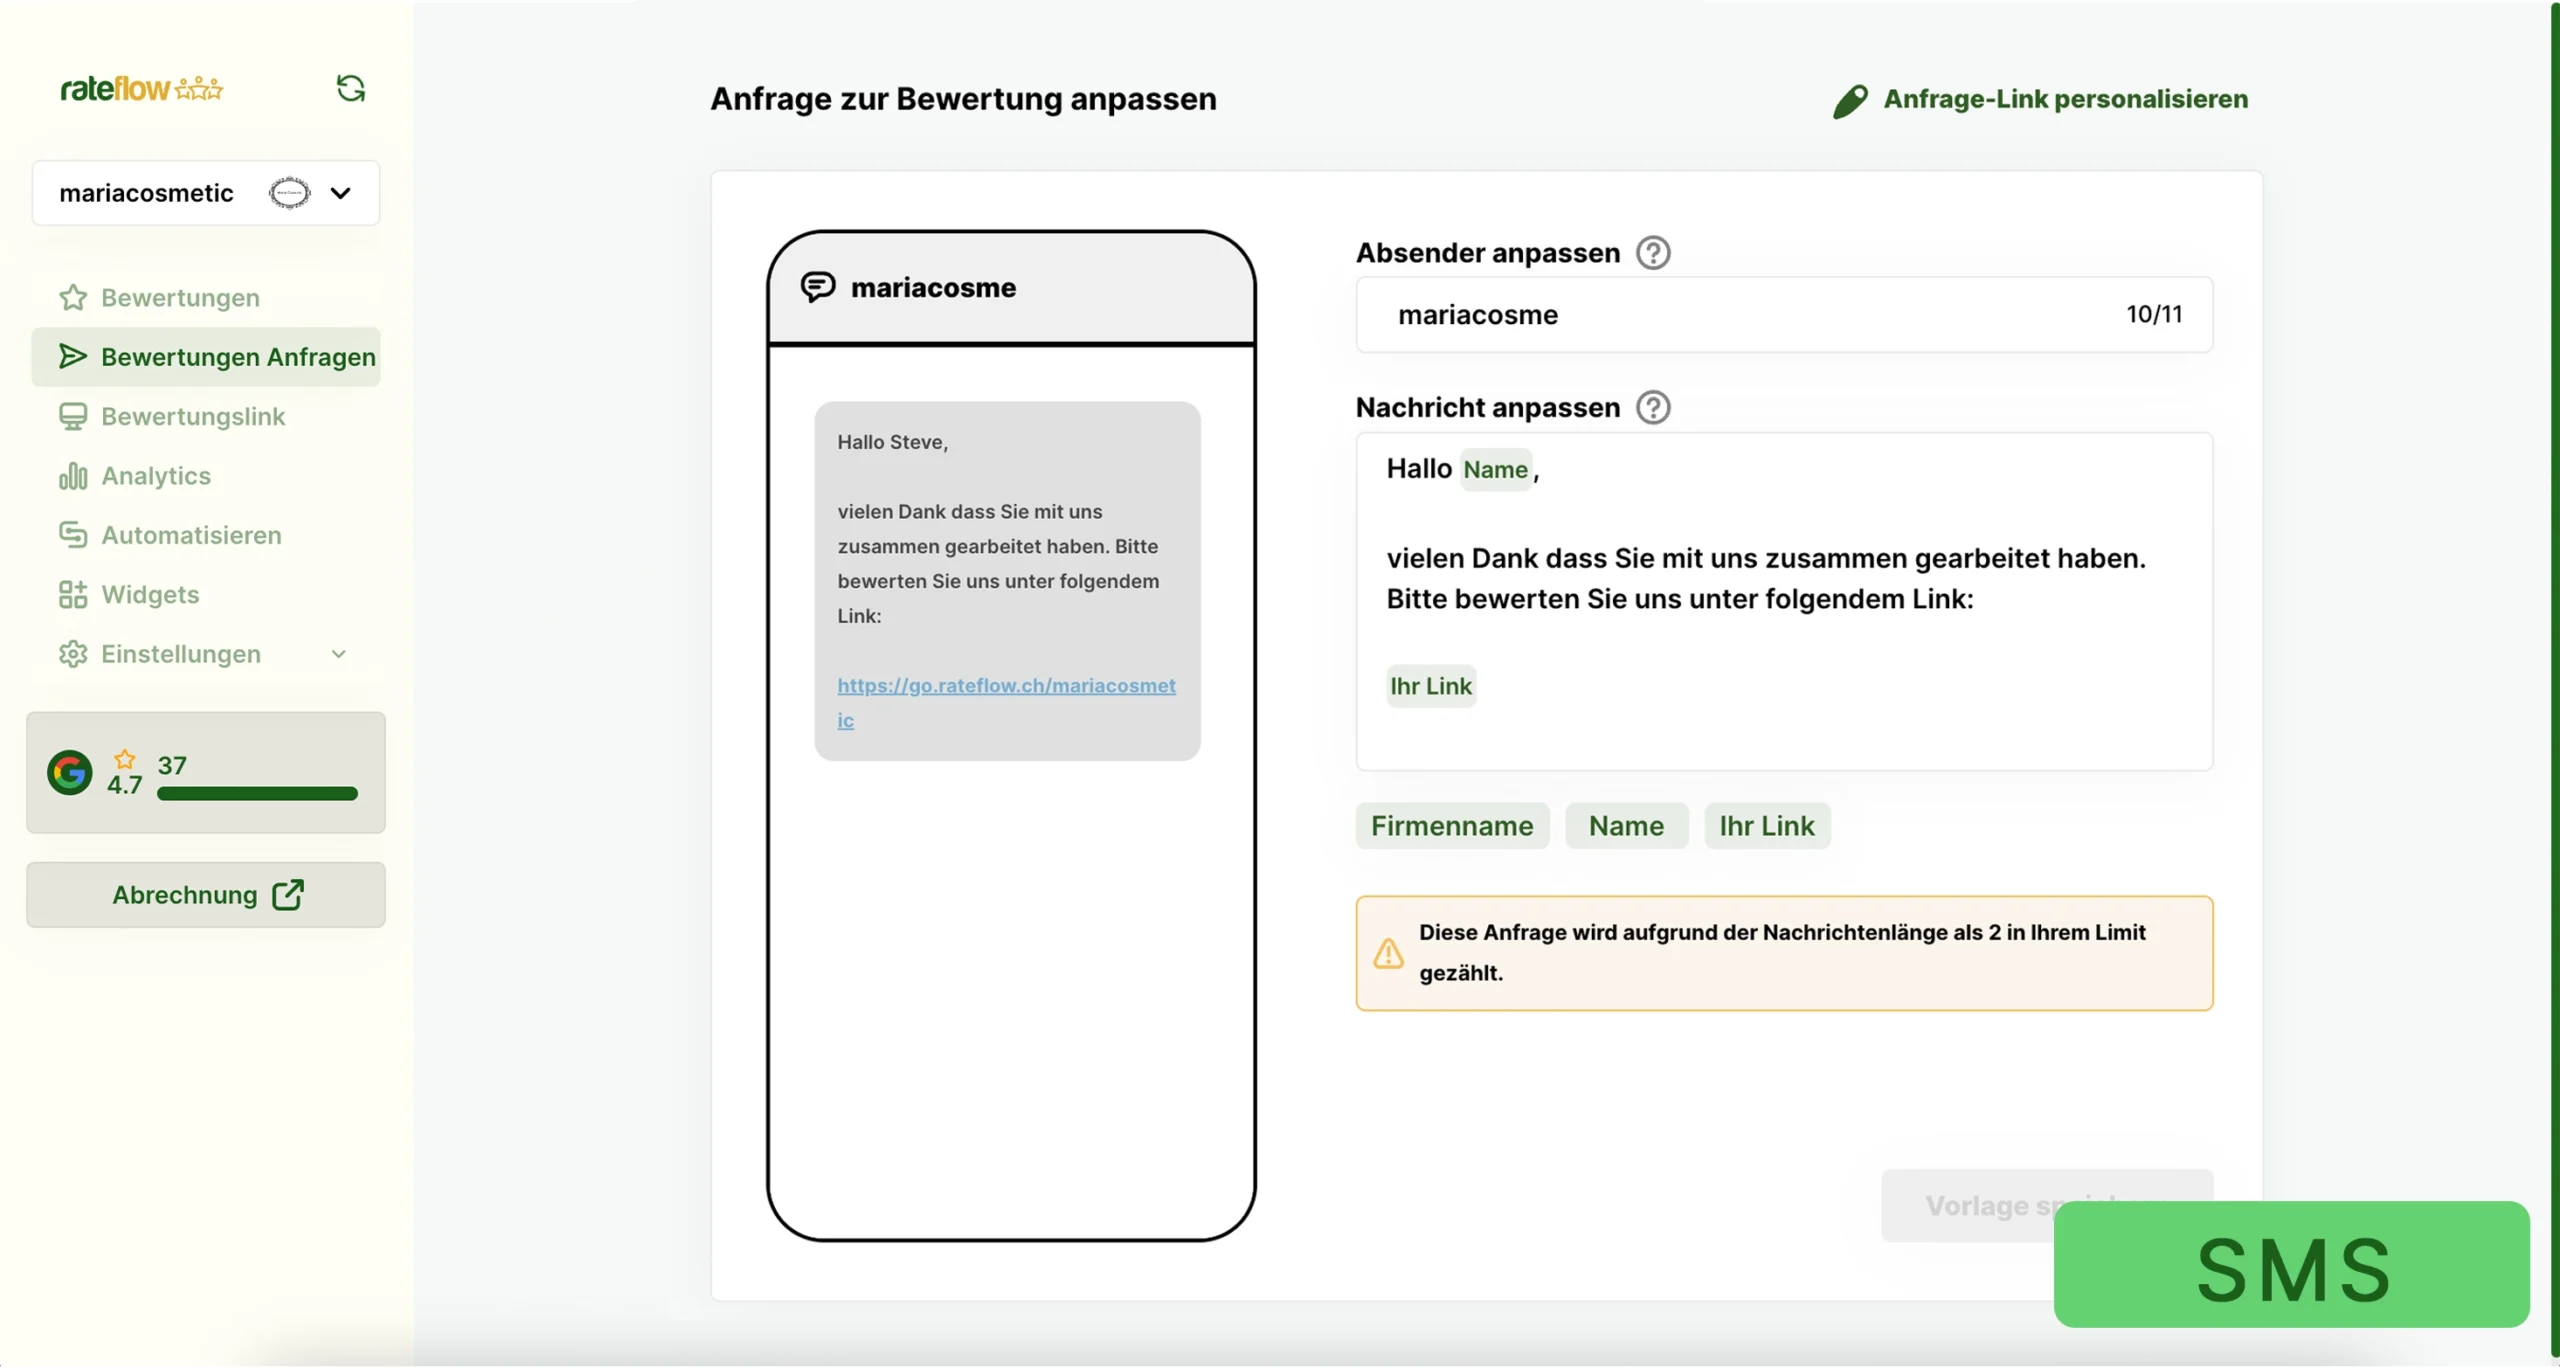Expand the Einstellungen submenu chevron

click(338, 654)
